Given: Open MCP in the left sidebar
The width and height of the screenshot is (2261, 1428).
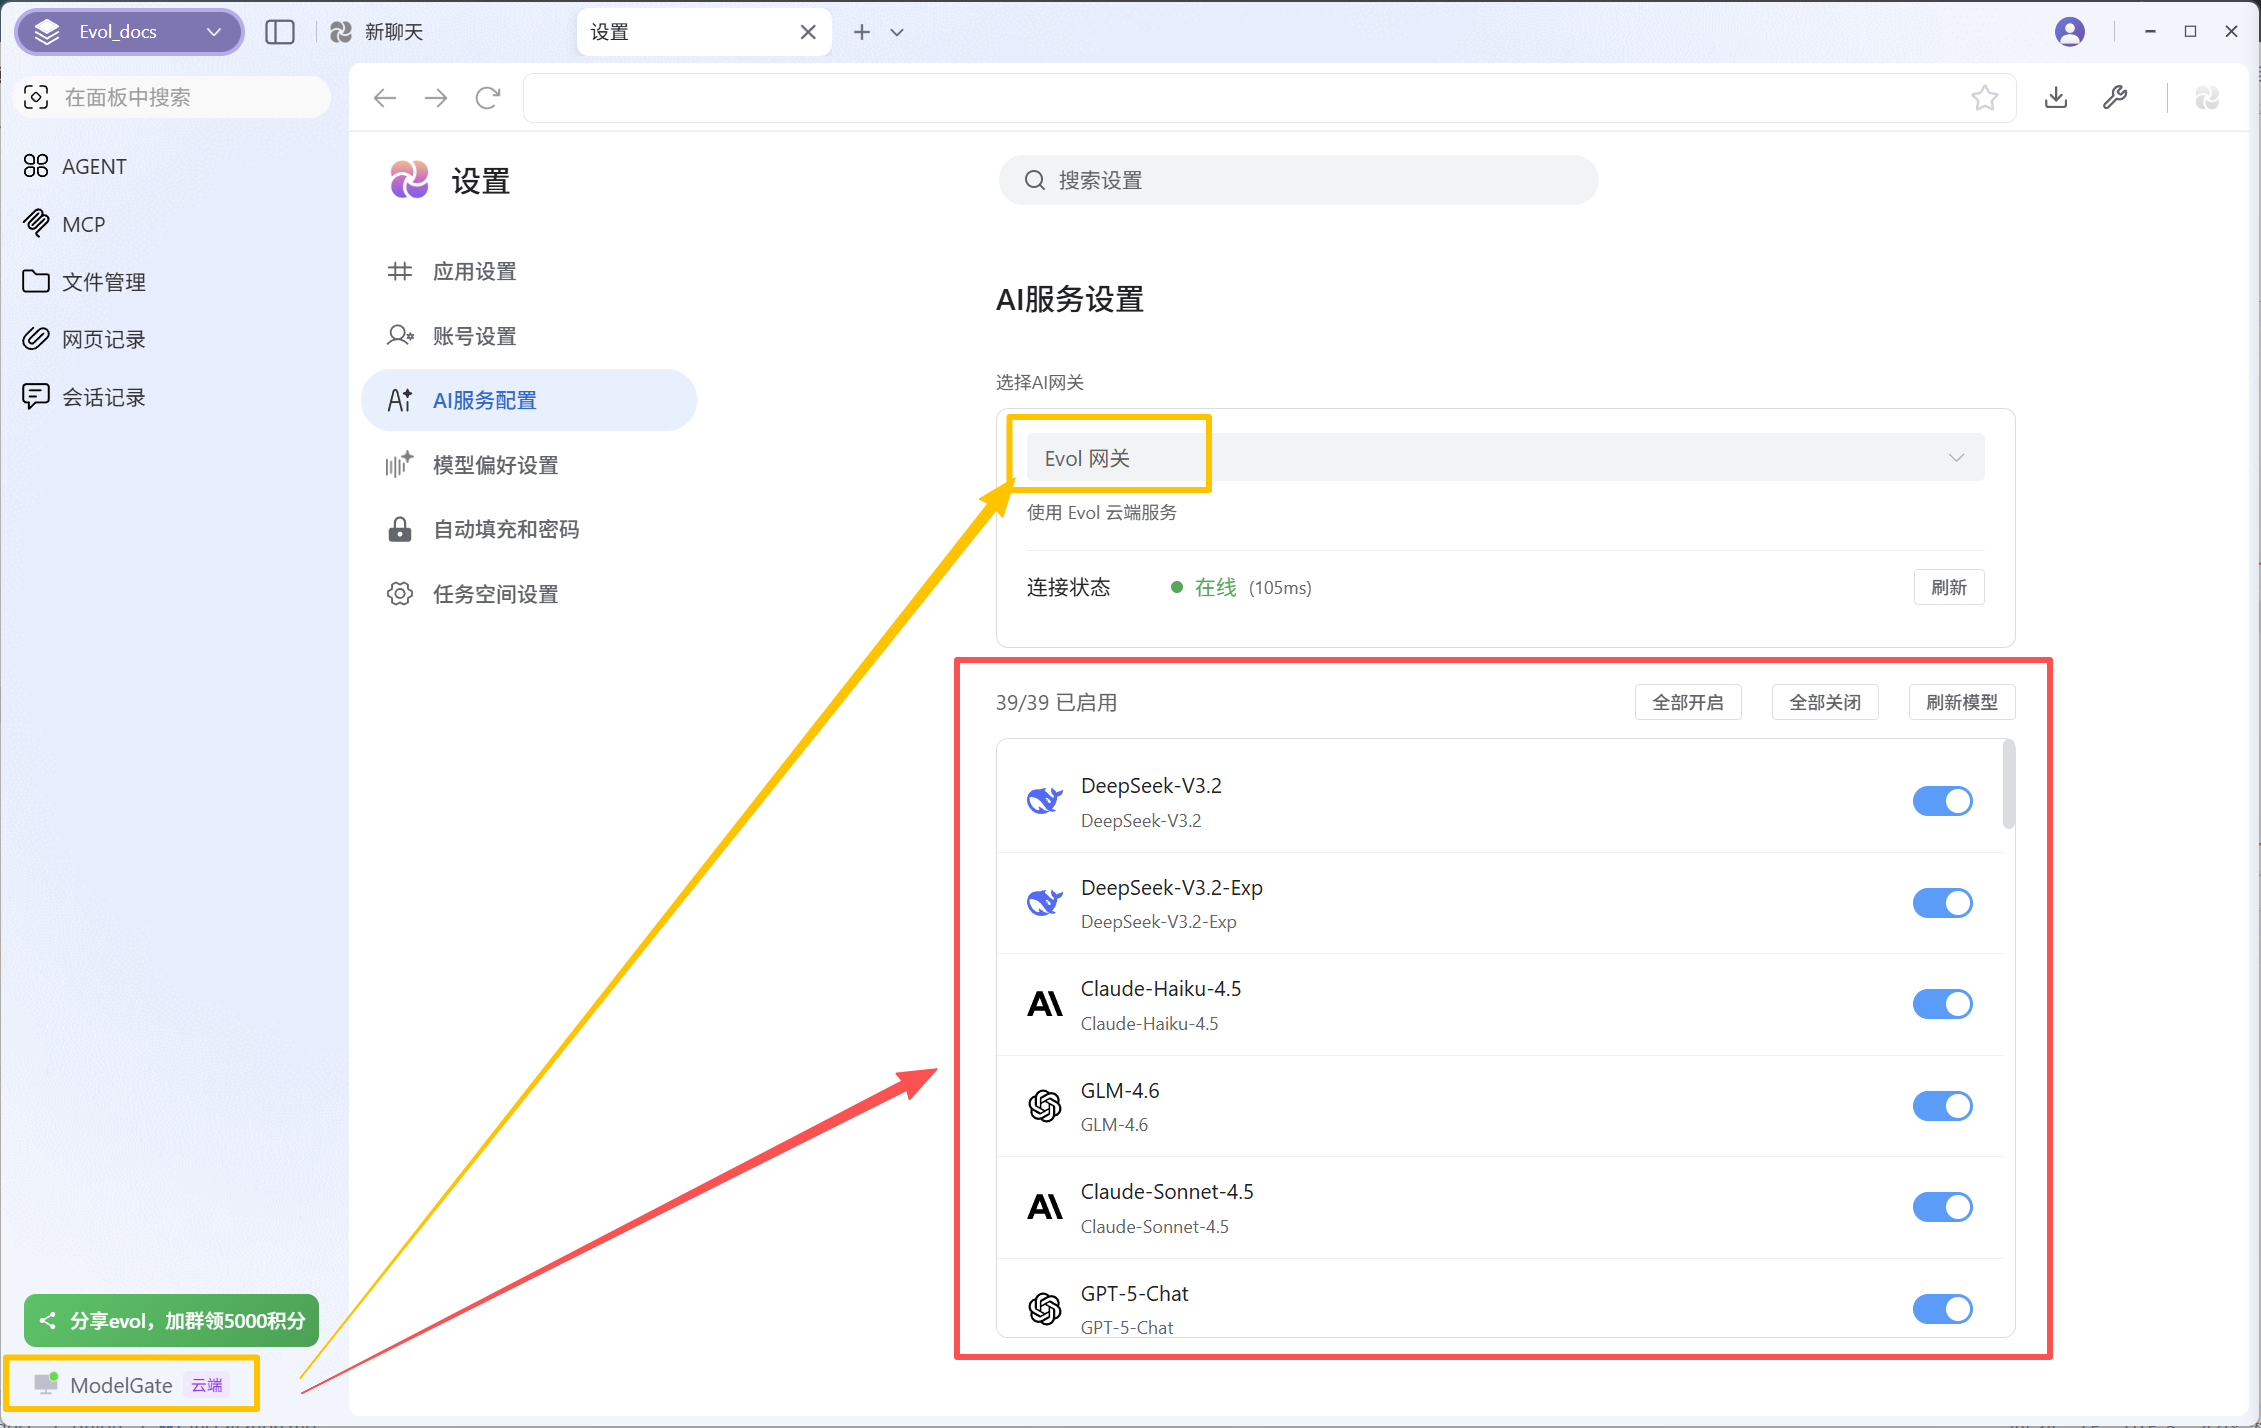Looking at the screenshot, I should tap(83, 224).
